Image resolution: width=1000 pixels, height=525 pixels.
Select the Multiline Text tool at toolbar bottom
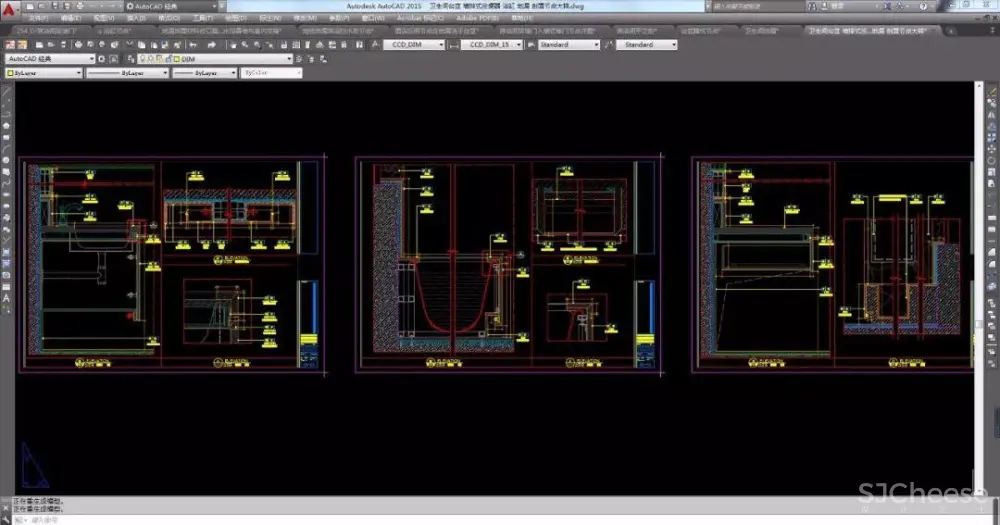(x=7, y=298)
